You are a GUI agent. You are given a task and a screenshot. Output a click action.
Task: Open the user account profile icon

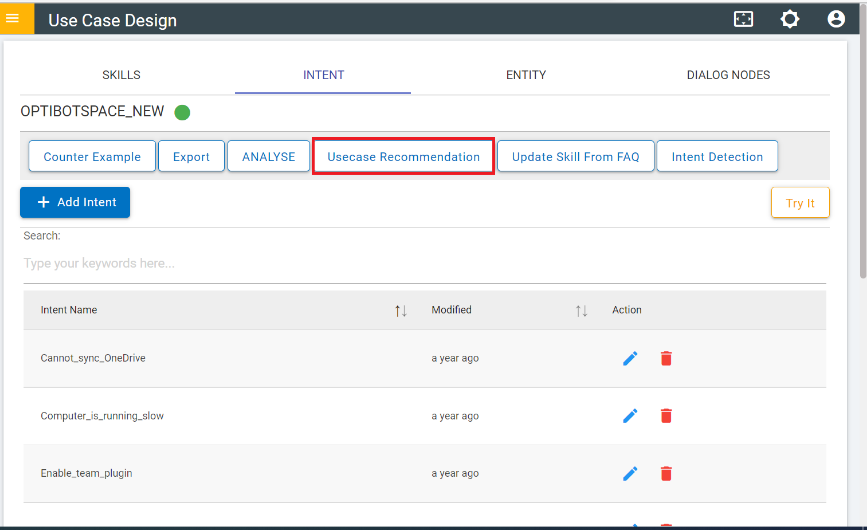(x=836, y=19)
